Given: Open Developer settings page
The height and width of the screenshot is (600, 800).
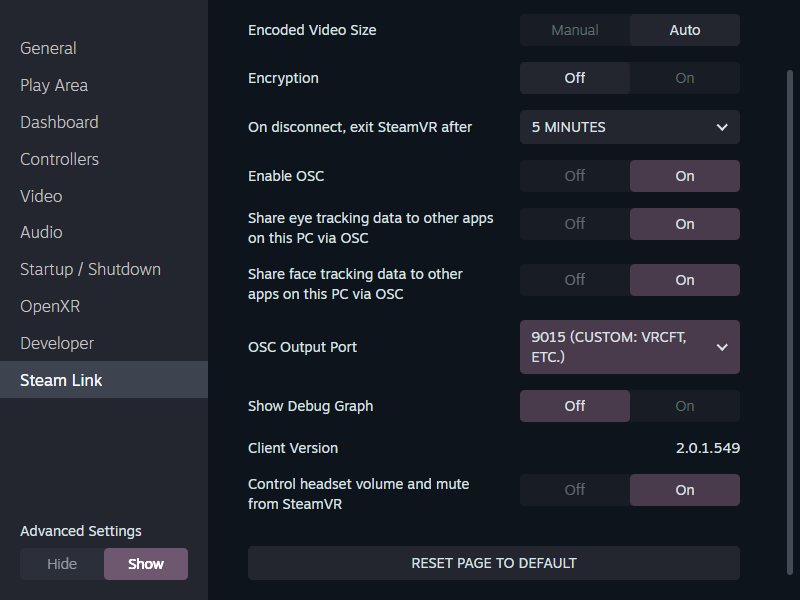Looking at the screenshot, I should coord(104,343).
